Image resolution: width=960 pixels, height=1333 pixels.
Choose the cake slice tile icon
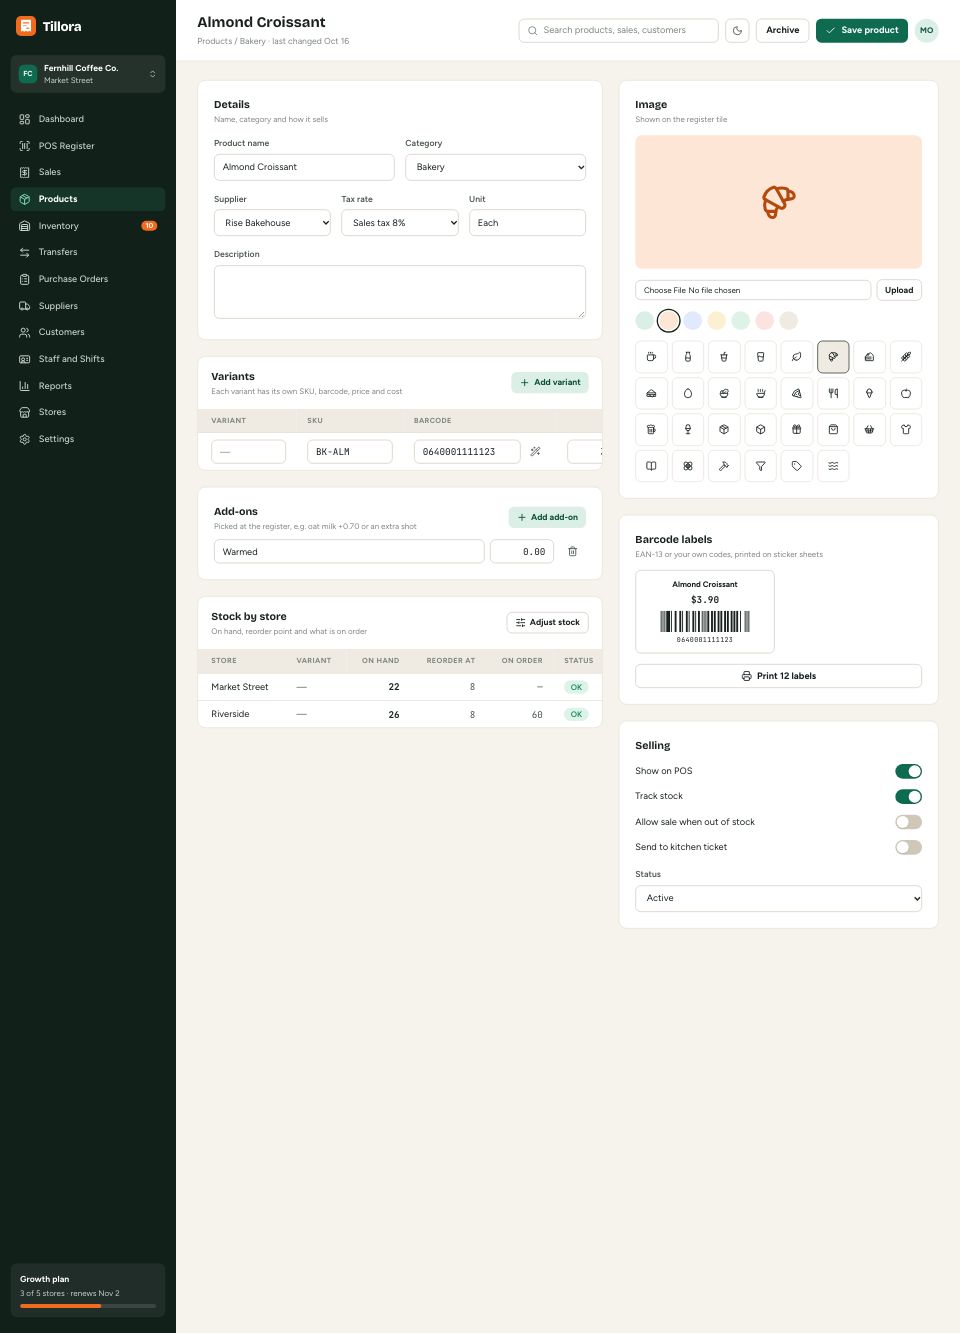[x=869, y=357]
